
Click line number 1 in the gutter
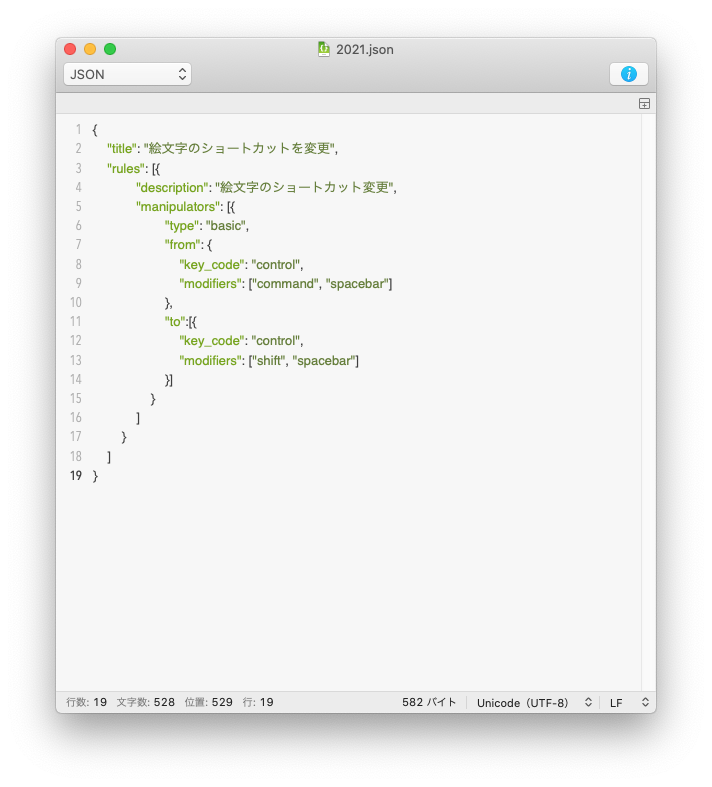click(x=78, y=130)
